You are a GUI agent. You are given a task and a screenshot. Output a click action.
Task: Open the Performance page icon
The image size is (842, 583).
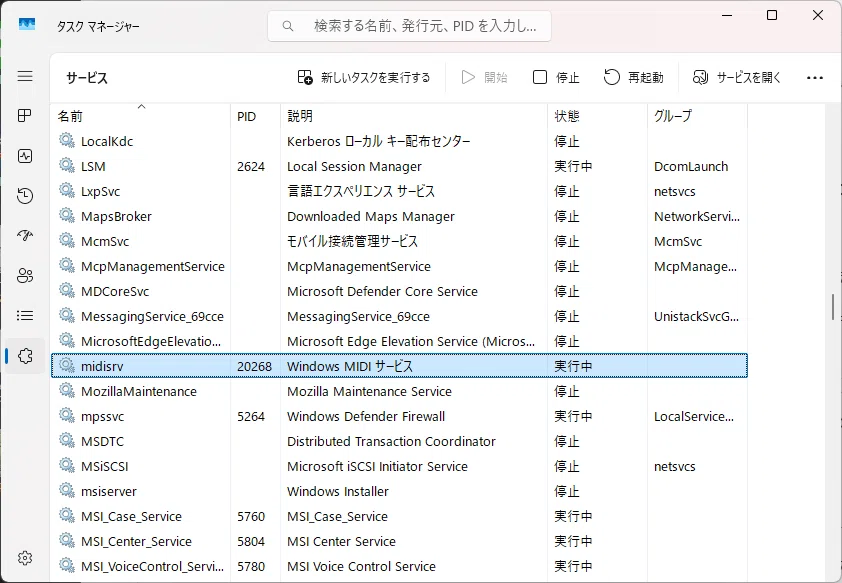coord(25,156)
